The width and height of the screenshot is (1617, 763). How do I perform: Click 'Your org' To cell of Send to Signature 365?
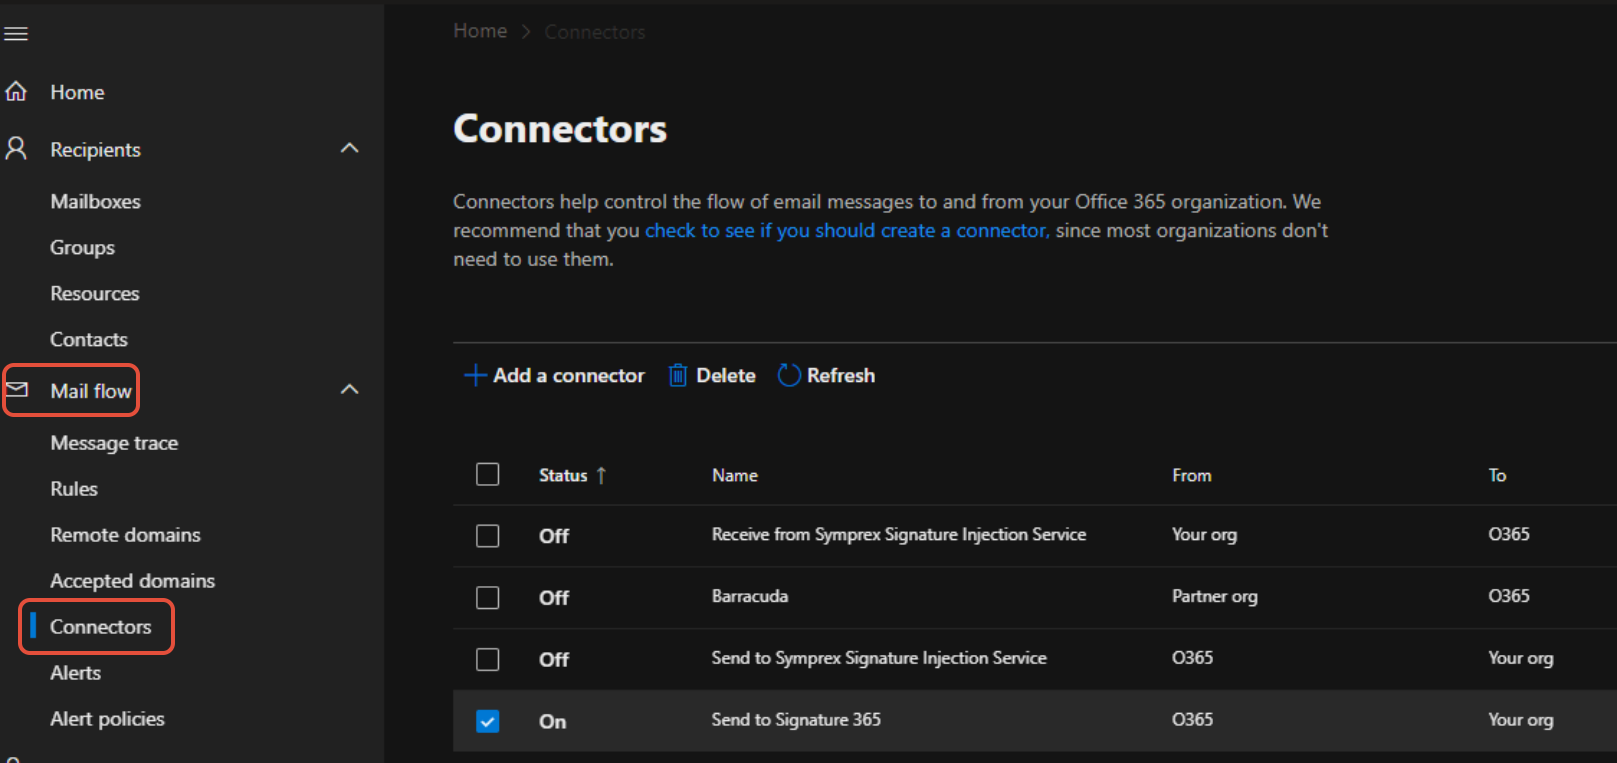tap(1521, 719)
